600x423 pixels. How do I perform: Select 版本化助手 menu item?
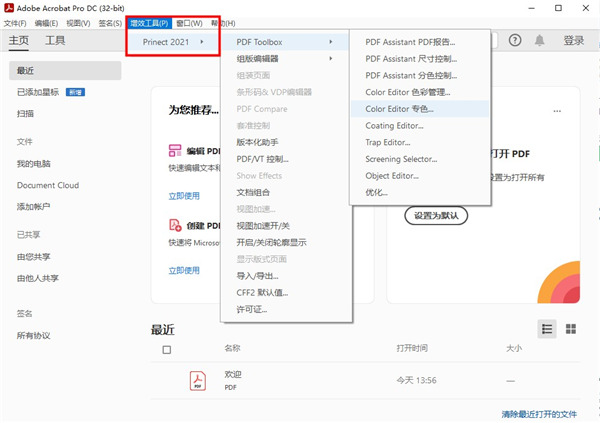point(286,142)
